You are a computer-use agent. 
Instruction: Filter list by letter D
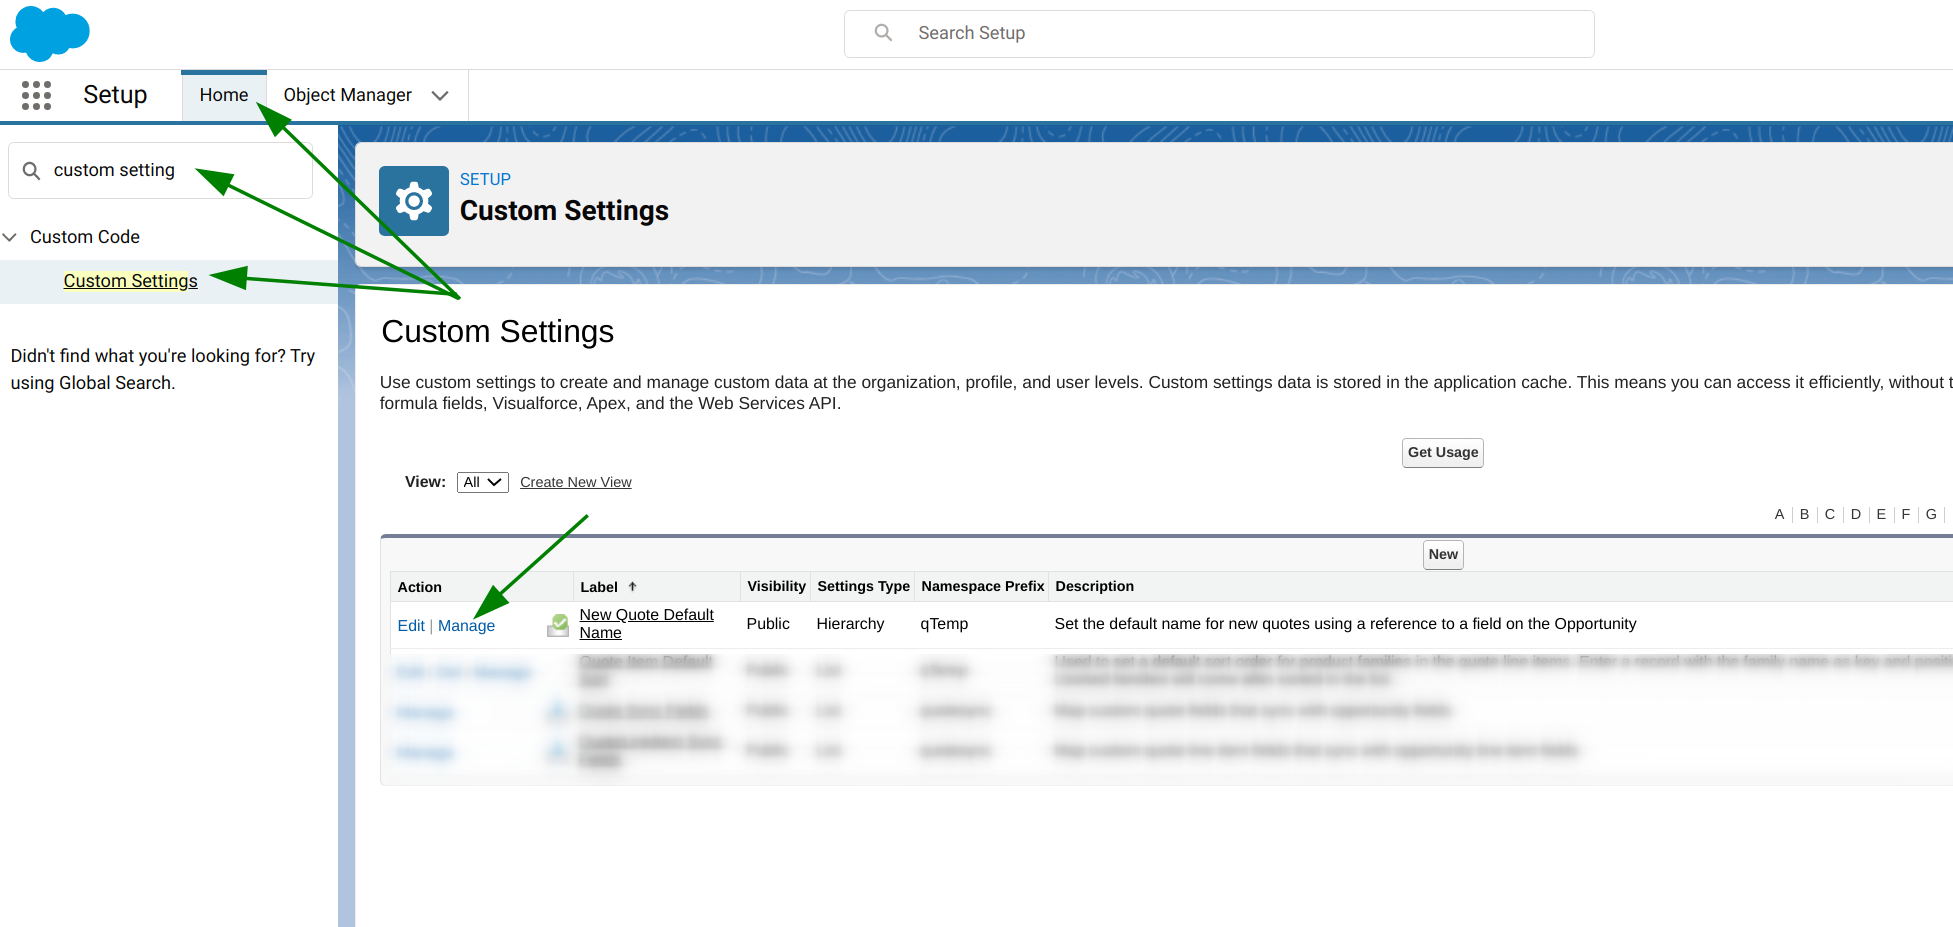[1856, 515]
